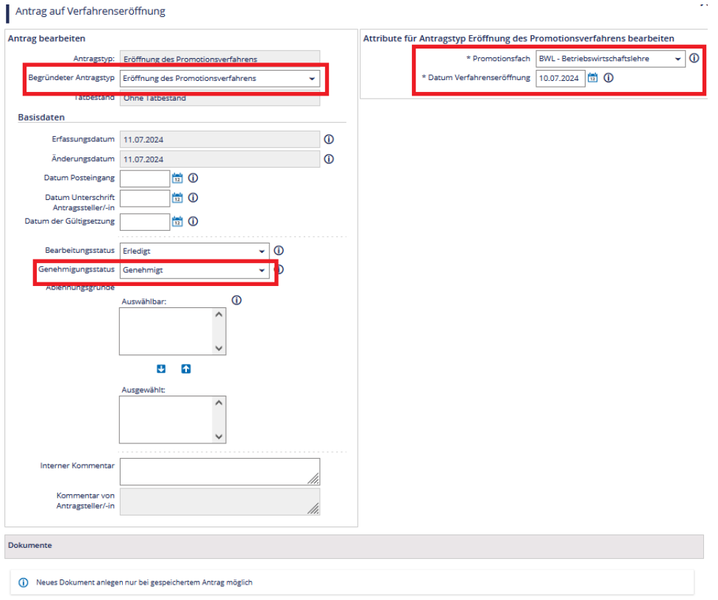718x600 pixels.
Task: Move reason up with blue up arrow
Action: click(185, 369)
